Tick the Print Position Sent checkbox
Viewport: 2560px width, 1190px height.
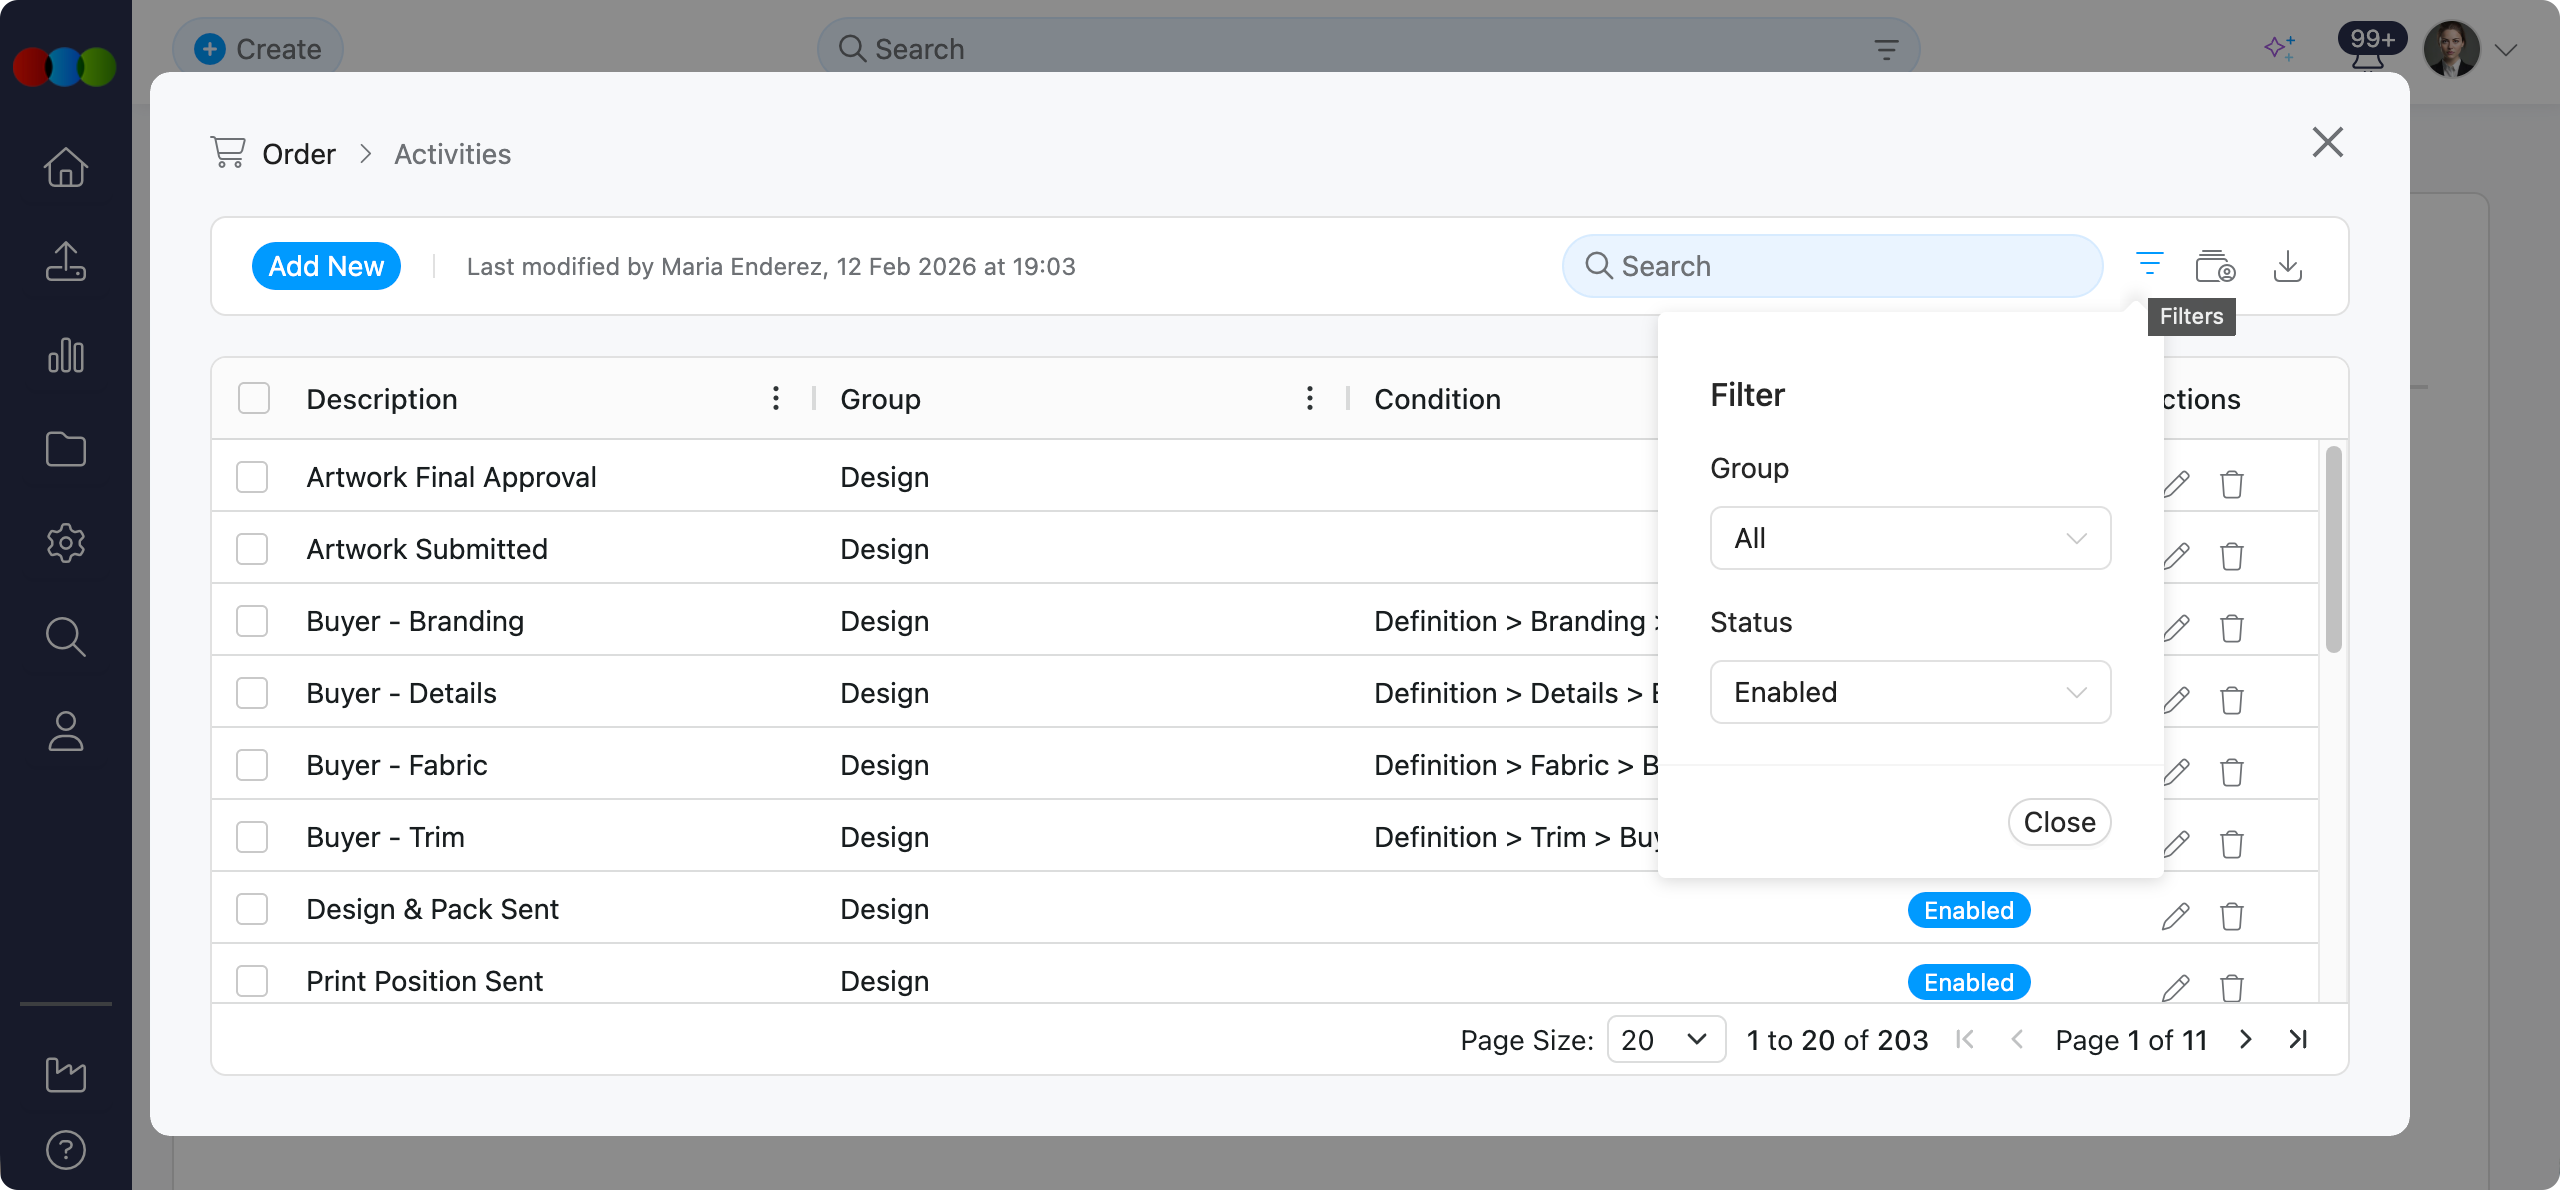pyautogui.click(x=252, y=981)
